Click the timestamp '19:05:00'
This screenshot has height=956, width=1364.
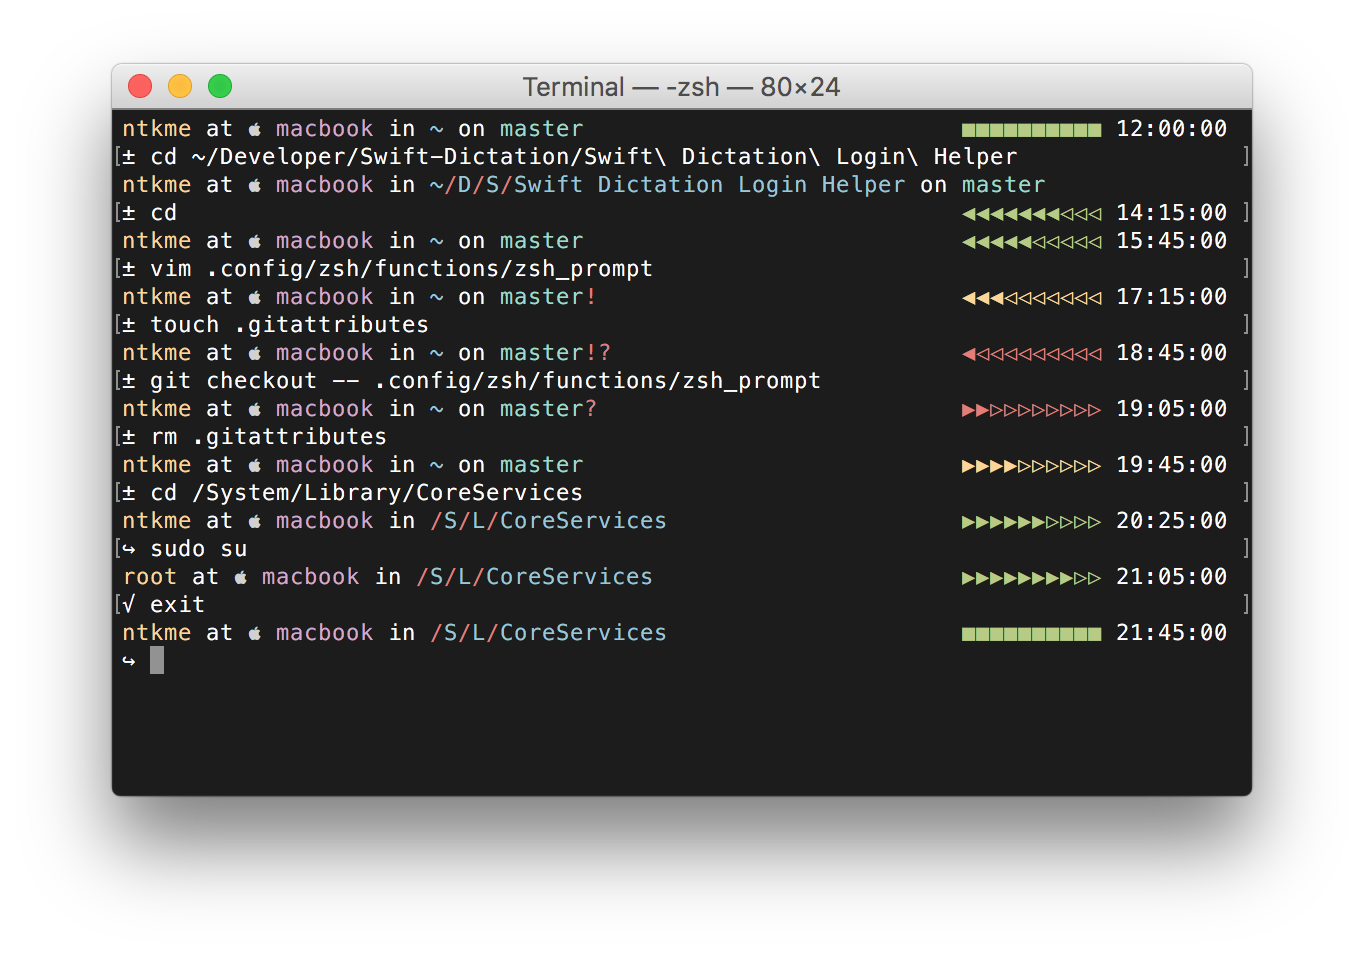[1171, 409]
